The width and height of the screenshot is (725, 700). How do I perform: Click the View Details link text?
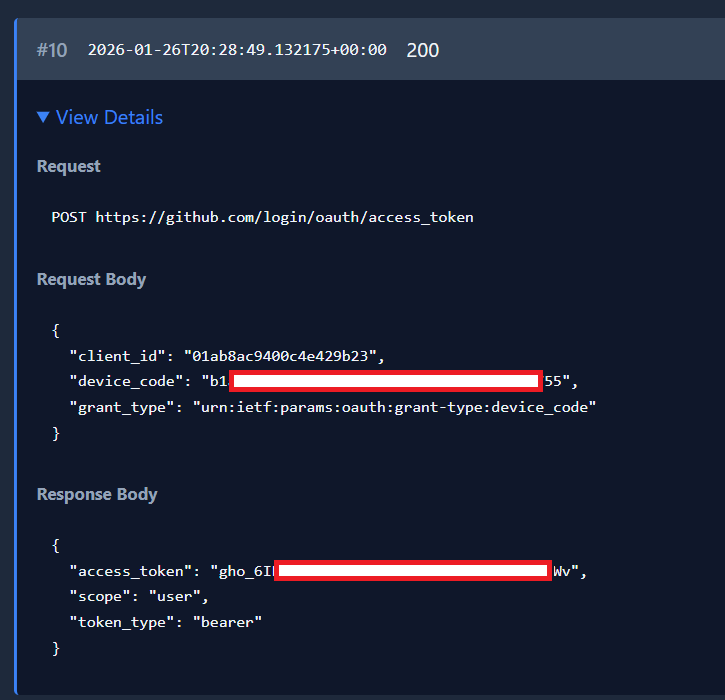pos(109,118)
